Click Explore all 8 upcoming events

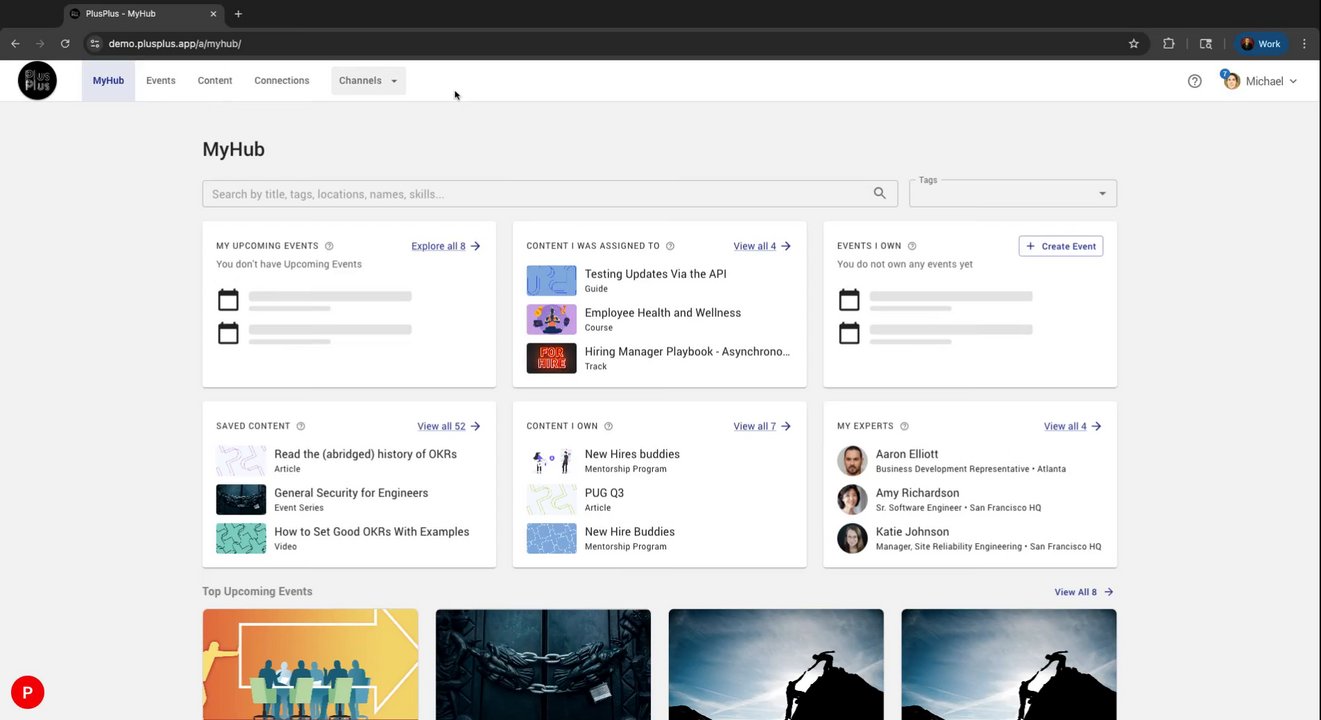(446, 246)
